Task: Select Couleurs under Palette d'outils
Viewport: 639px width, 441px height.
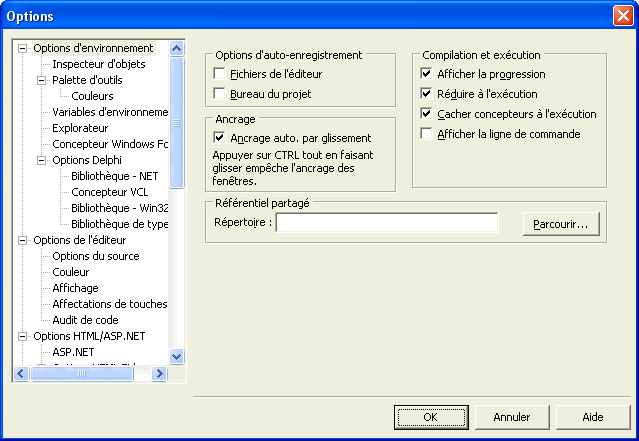Action: pos(92,96)
